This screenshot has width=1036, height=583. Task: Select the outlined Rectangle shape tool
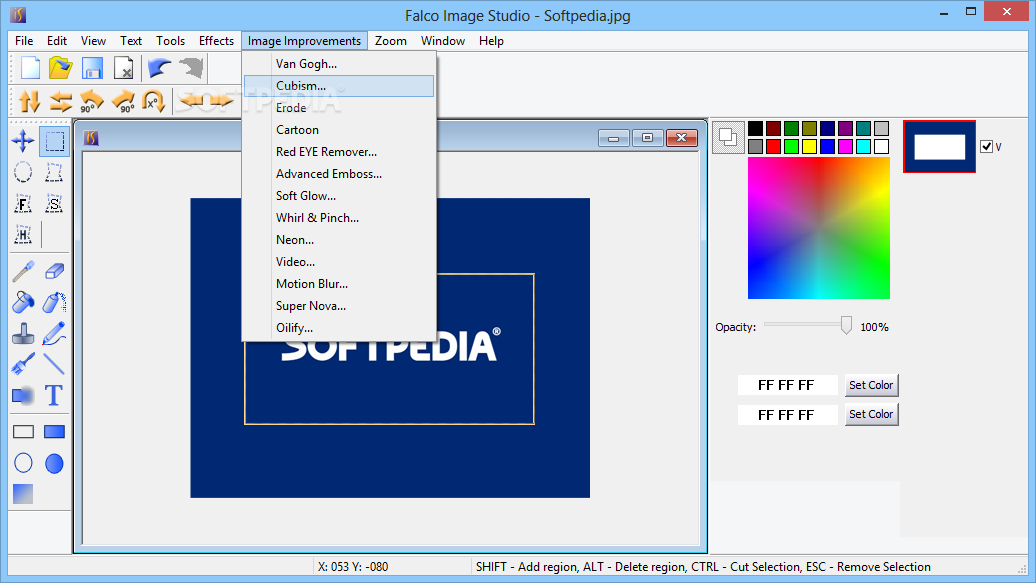pyautogui.click(x=23, y=432)
